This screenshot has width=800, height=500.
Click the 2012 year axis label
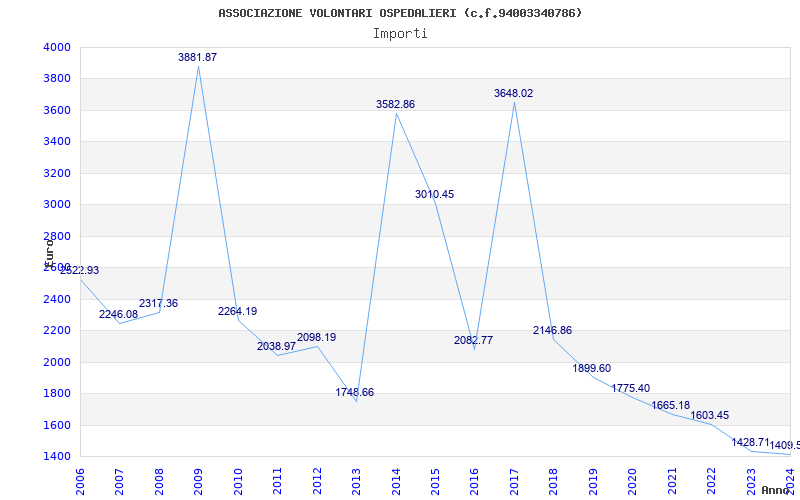coord(317,482)
